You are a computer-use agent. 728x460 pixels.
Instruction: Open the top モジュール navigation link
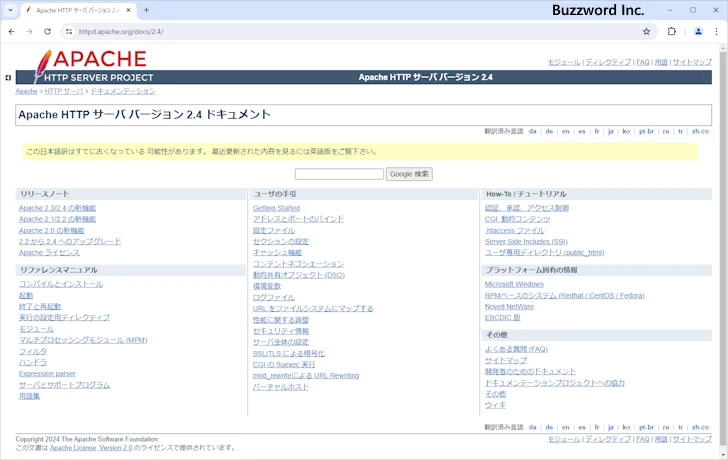[x=564, y=62]
